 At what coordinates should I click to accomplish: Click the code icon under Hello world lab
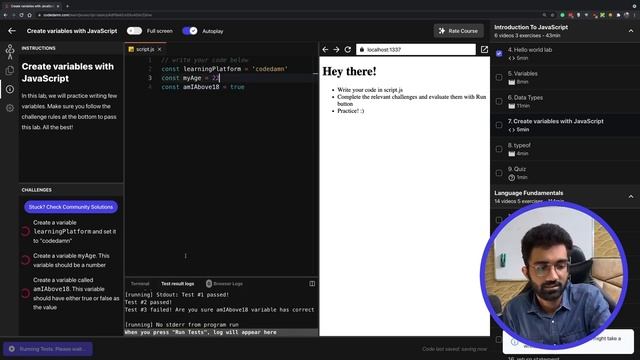pyautogui.click(x=511, y=58)
